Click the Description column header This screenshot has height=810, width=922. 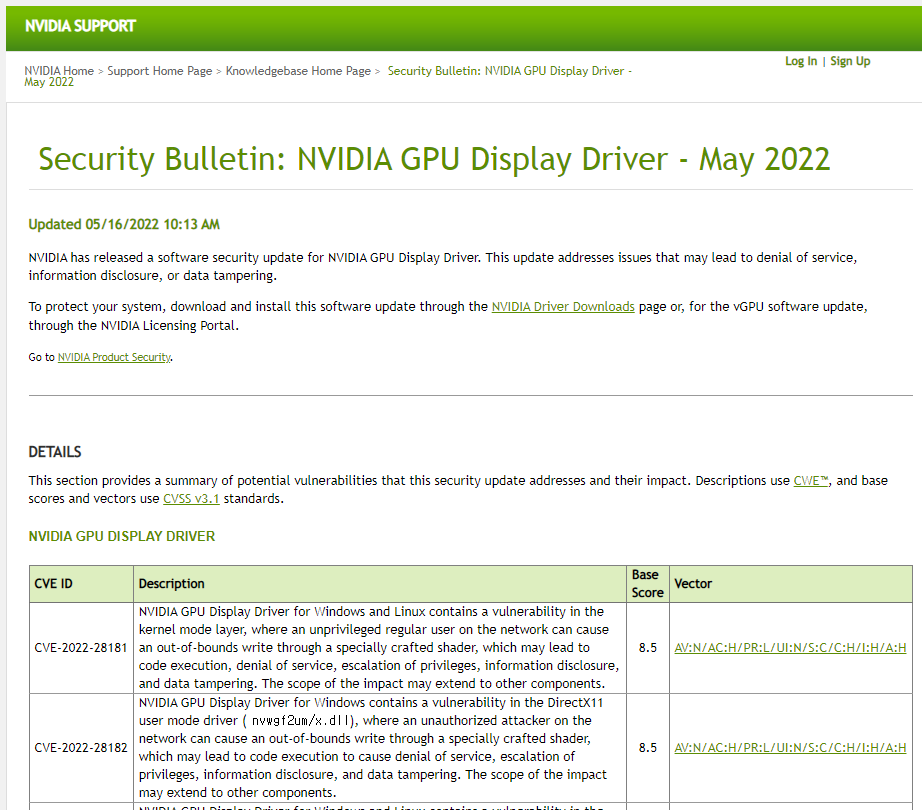click(380, 584)
